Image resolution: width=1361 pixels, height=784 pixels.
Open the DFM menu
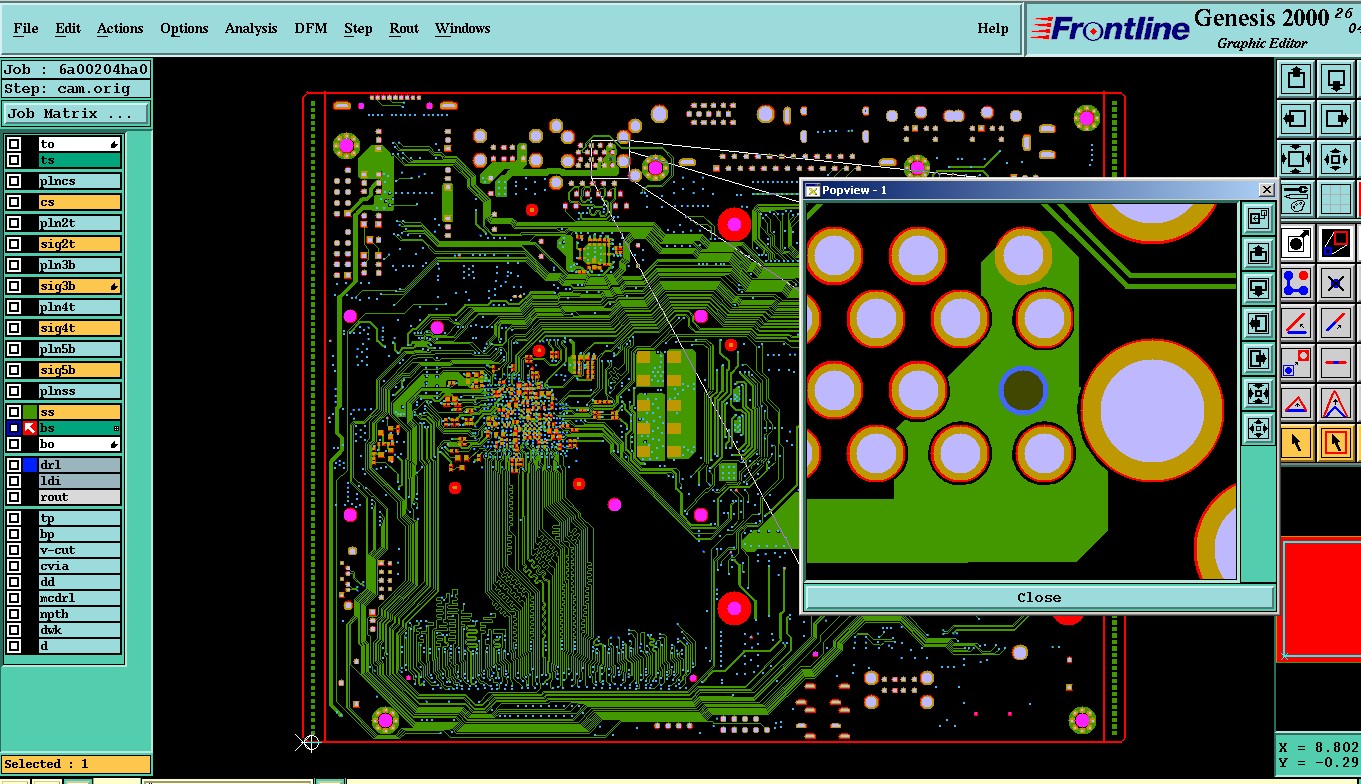(311, 28)
